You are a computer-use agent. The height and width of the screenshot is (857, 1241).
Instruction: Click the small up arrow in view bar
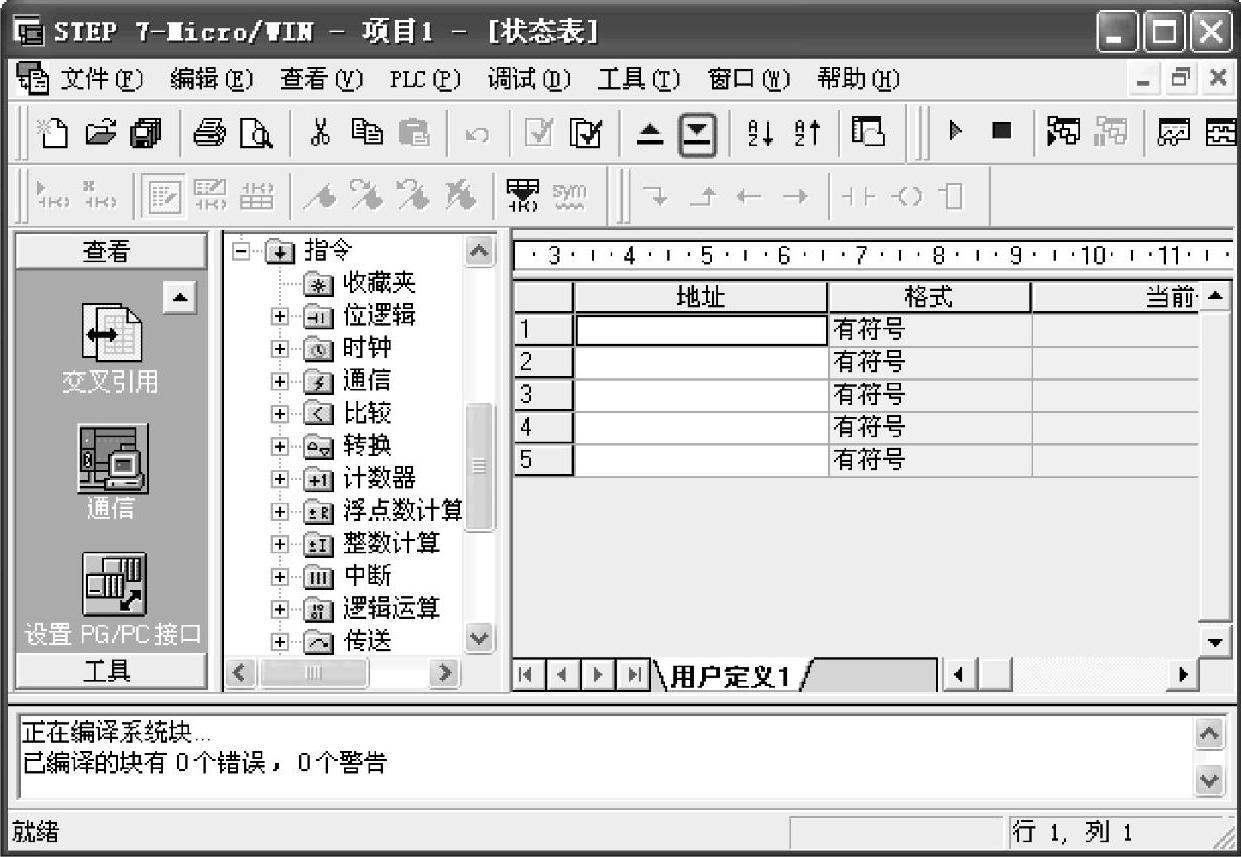point(180,297)
